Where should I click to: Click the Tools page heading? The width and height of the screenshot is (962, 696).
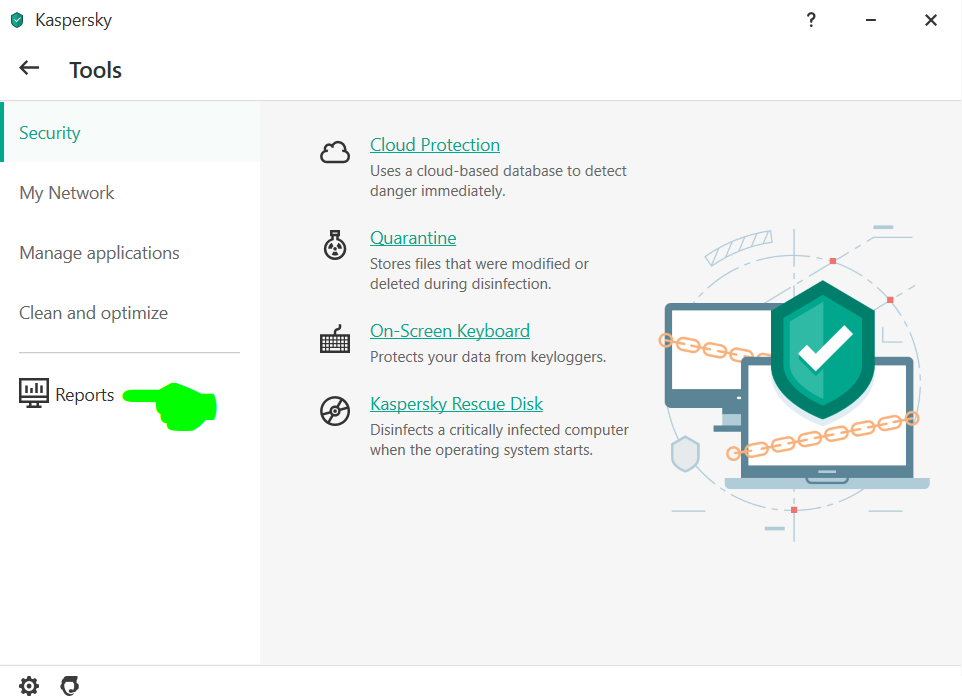pyautogui.click(x=95, y=70)
